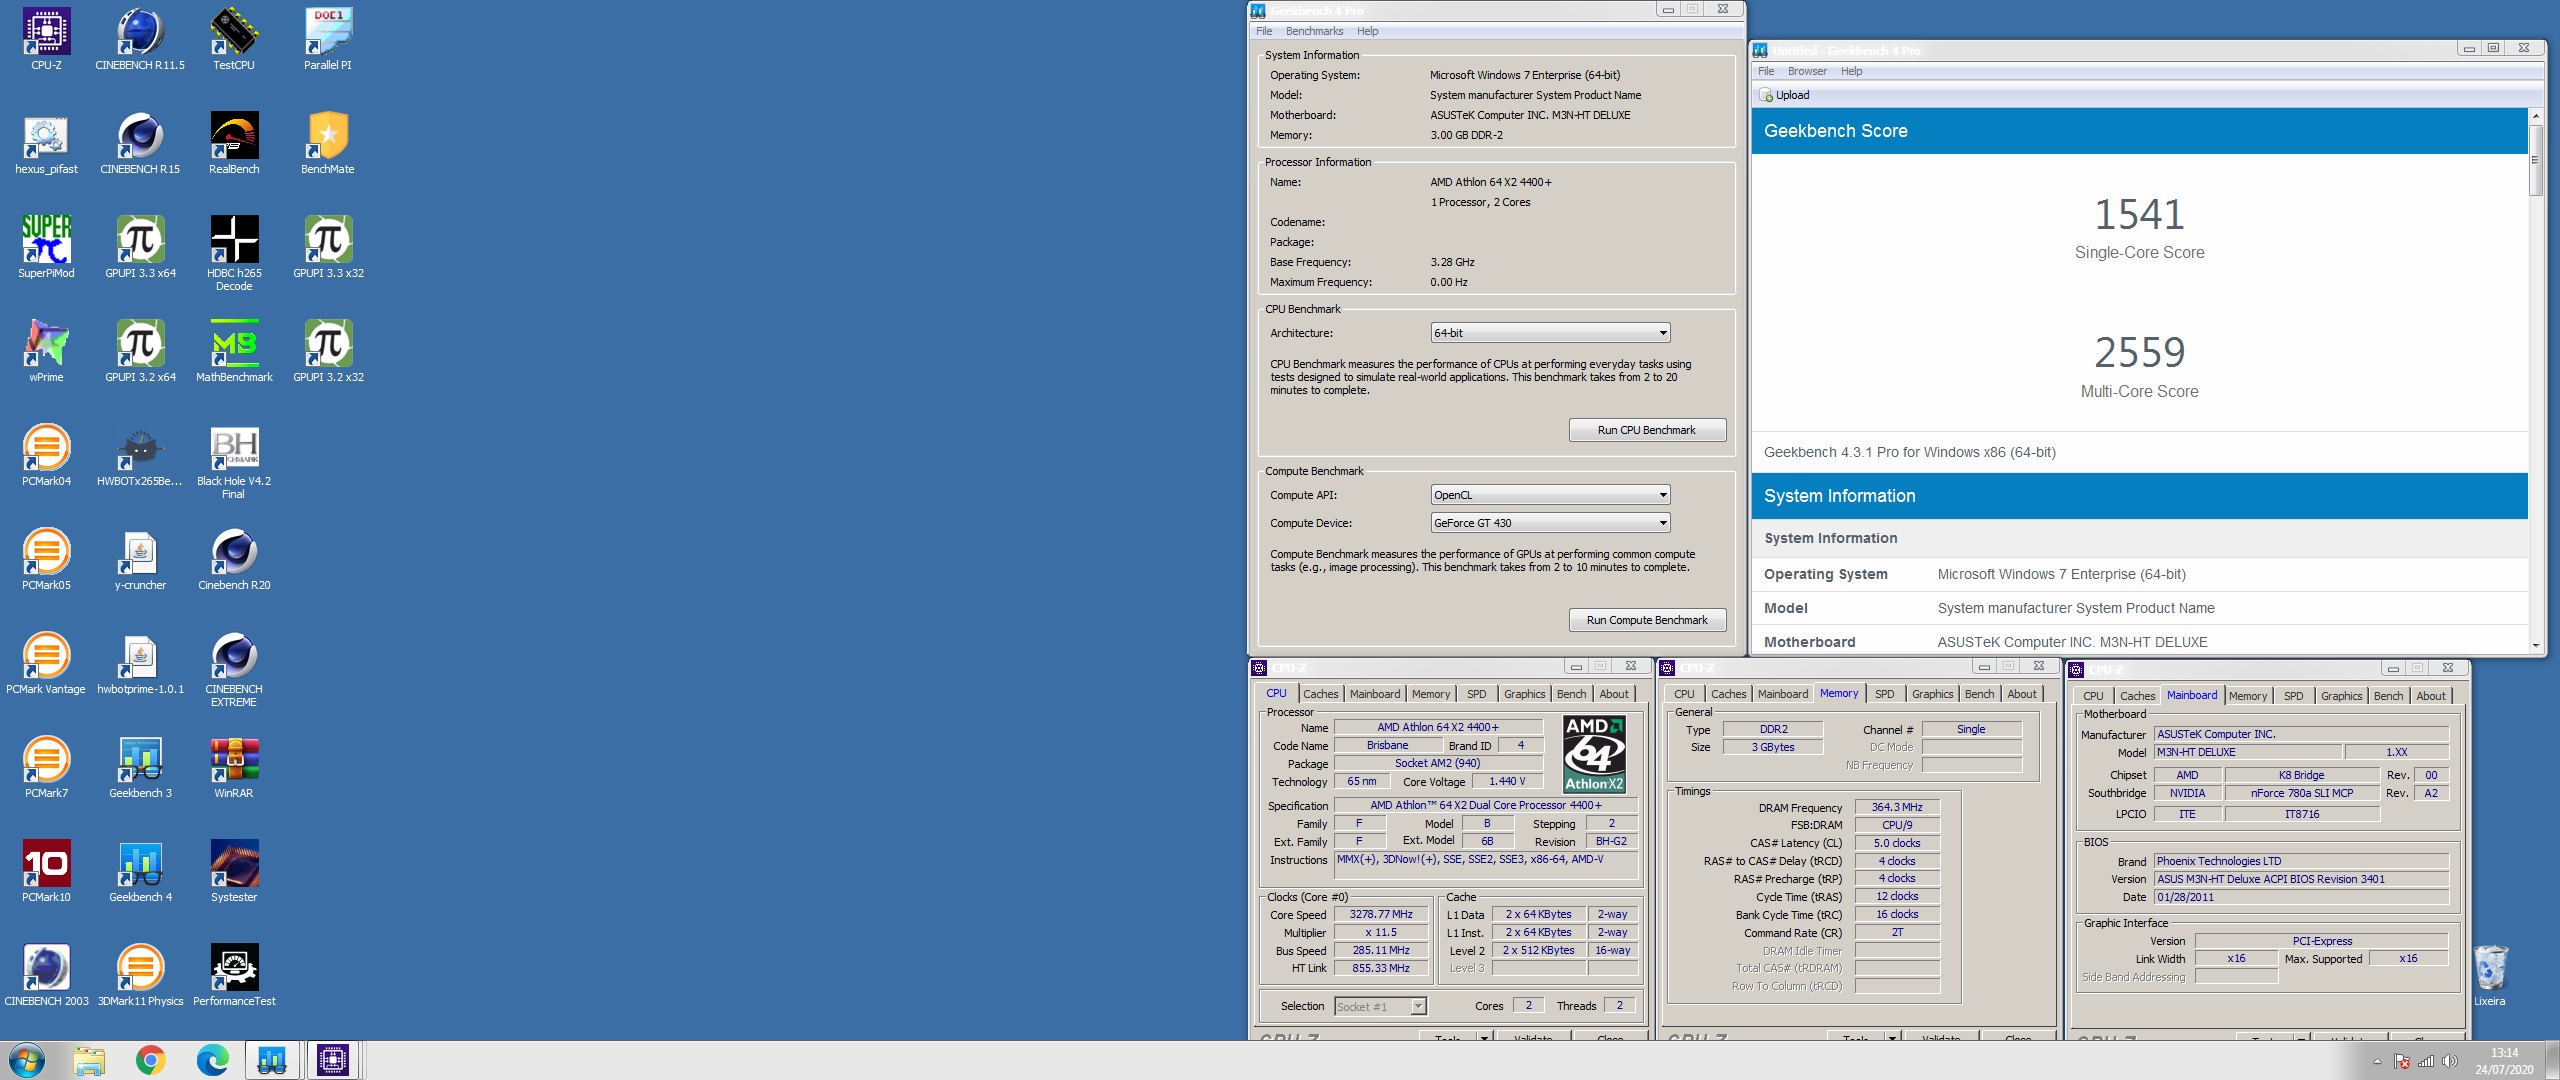
Task: Click BIOS Version field in CPU-Z Mainboard
Action: pyautogui.click(x=2301, y=879)
